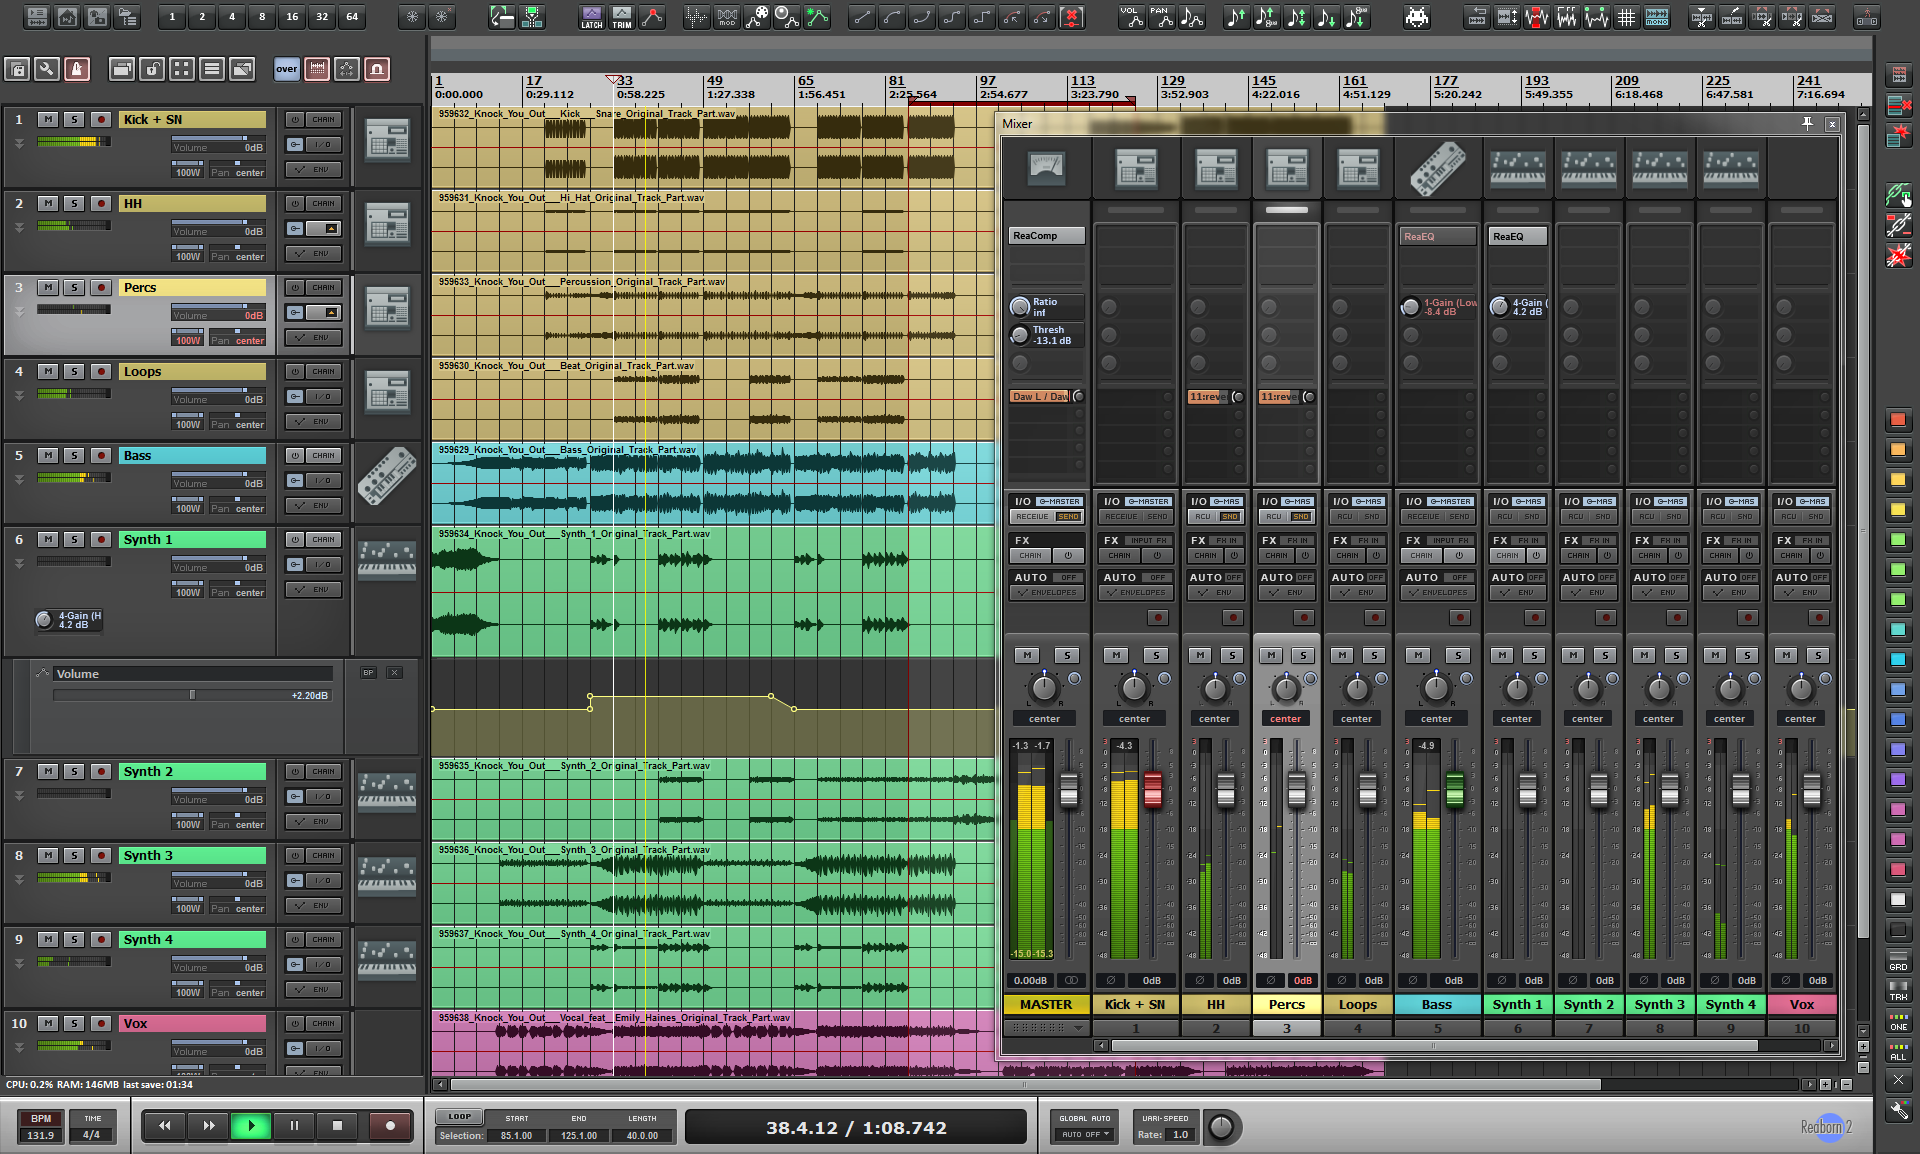The width and height of the screenshot is (1920, 1154).
Task: Click the Bass track synth icon
Action: (387, 476)
